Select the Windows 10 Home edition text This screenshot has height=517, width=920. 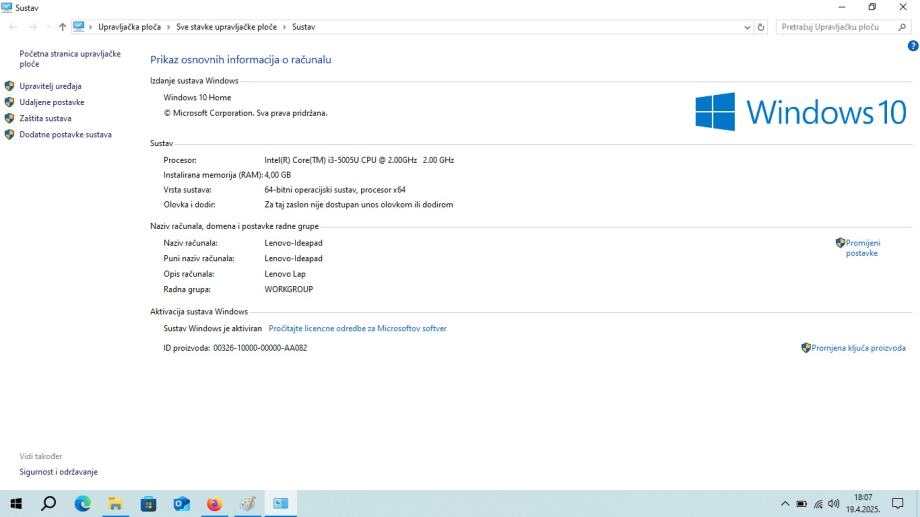197,97
